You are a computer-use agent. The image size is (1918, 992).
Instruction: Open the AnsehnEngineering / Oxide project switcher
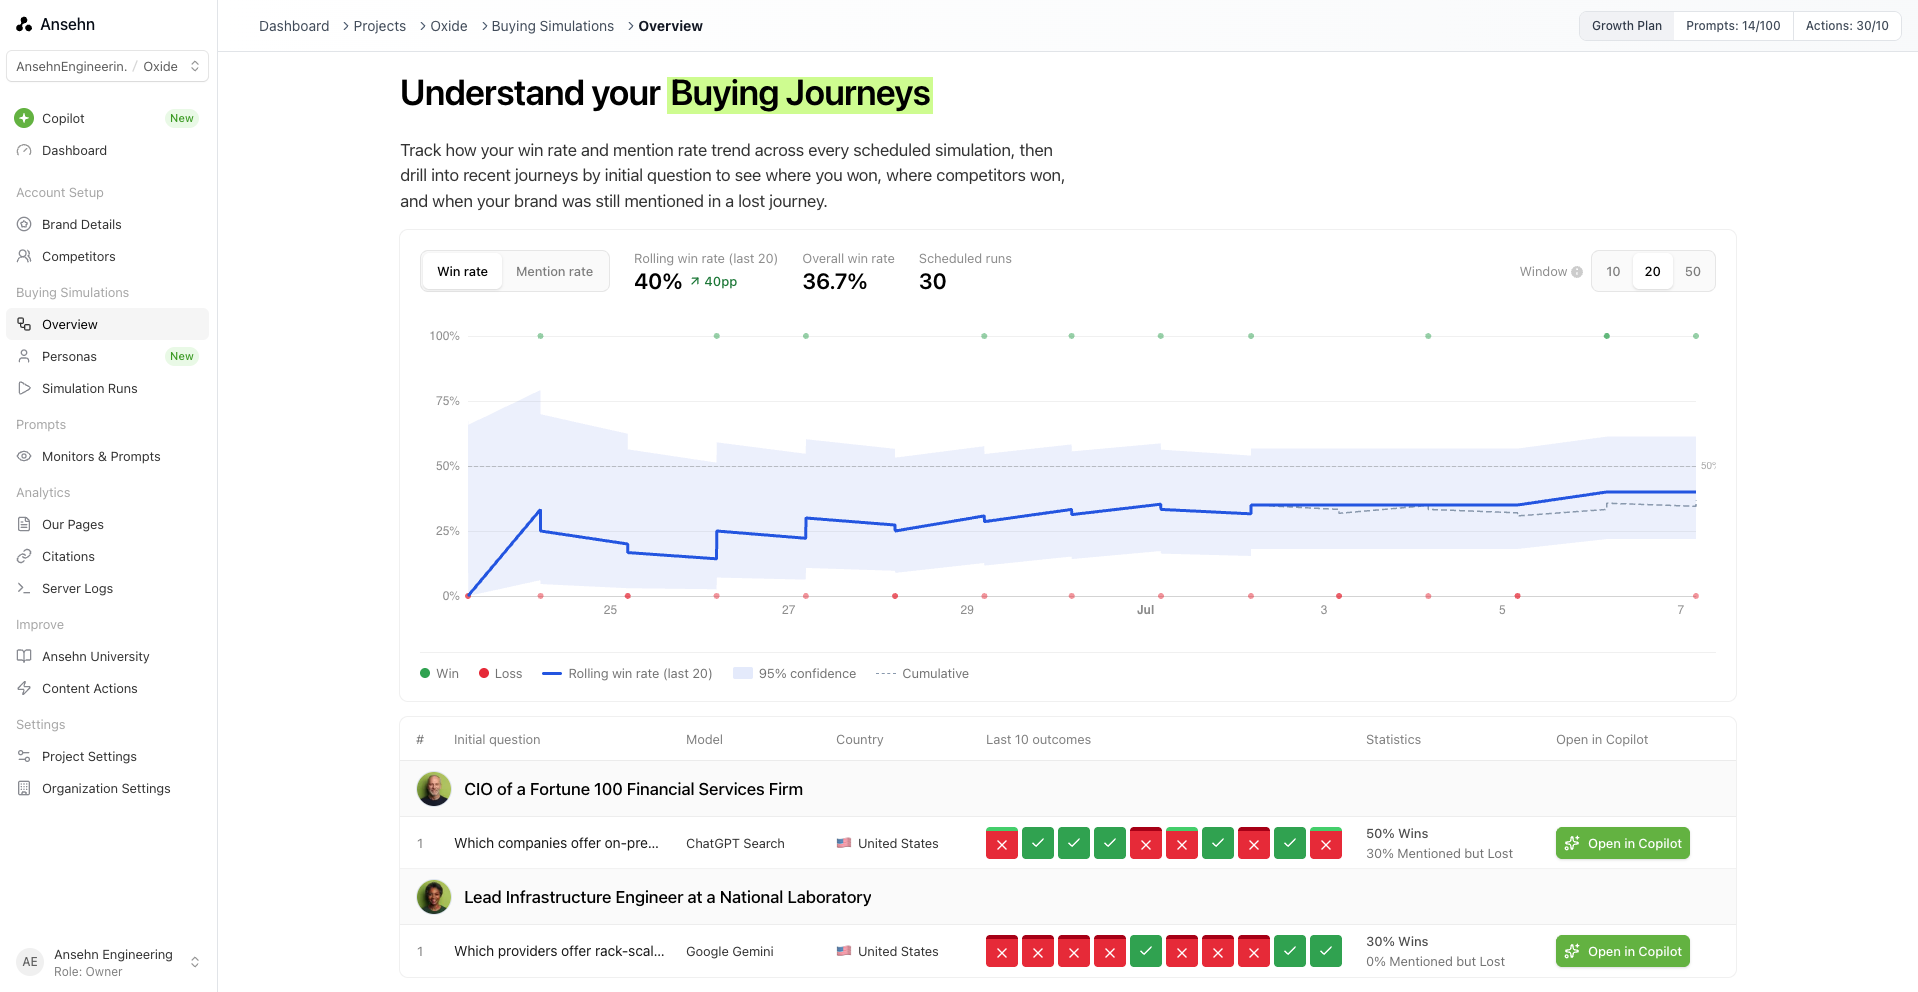click(x=108, y=66)
